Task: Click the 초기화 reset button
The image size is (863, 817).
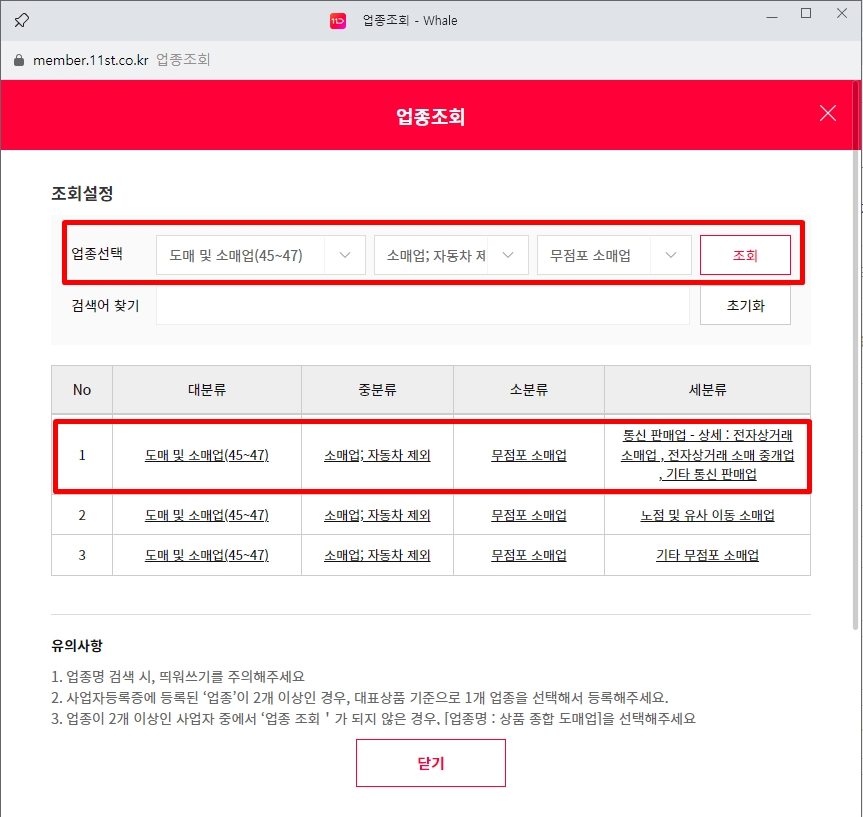Action: pos(745,306)
